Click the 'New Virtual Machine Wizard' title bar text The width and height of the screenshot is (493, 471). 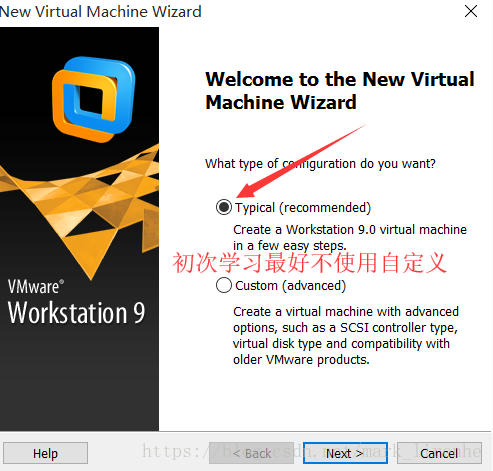click(x=101, y=12)
